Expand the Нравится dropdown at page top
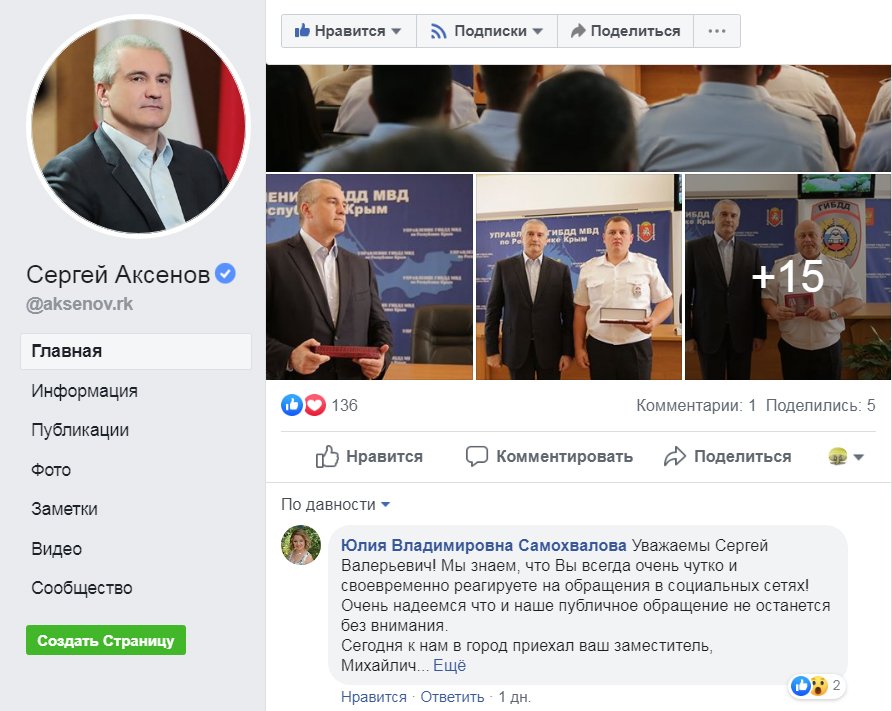The width and height of the screenshot is (892, 711). coord(349,31)
